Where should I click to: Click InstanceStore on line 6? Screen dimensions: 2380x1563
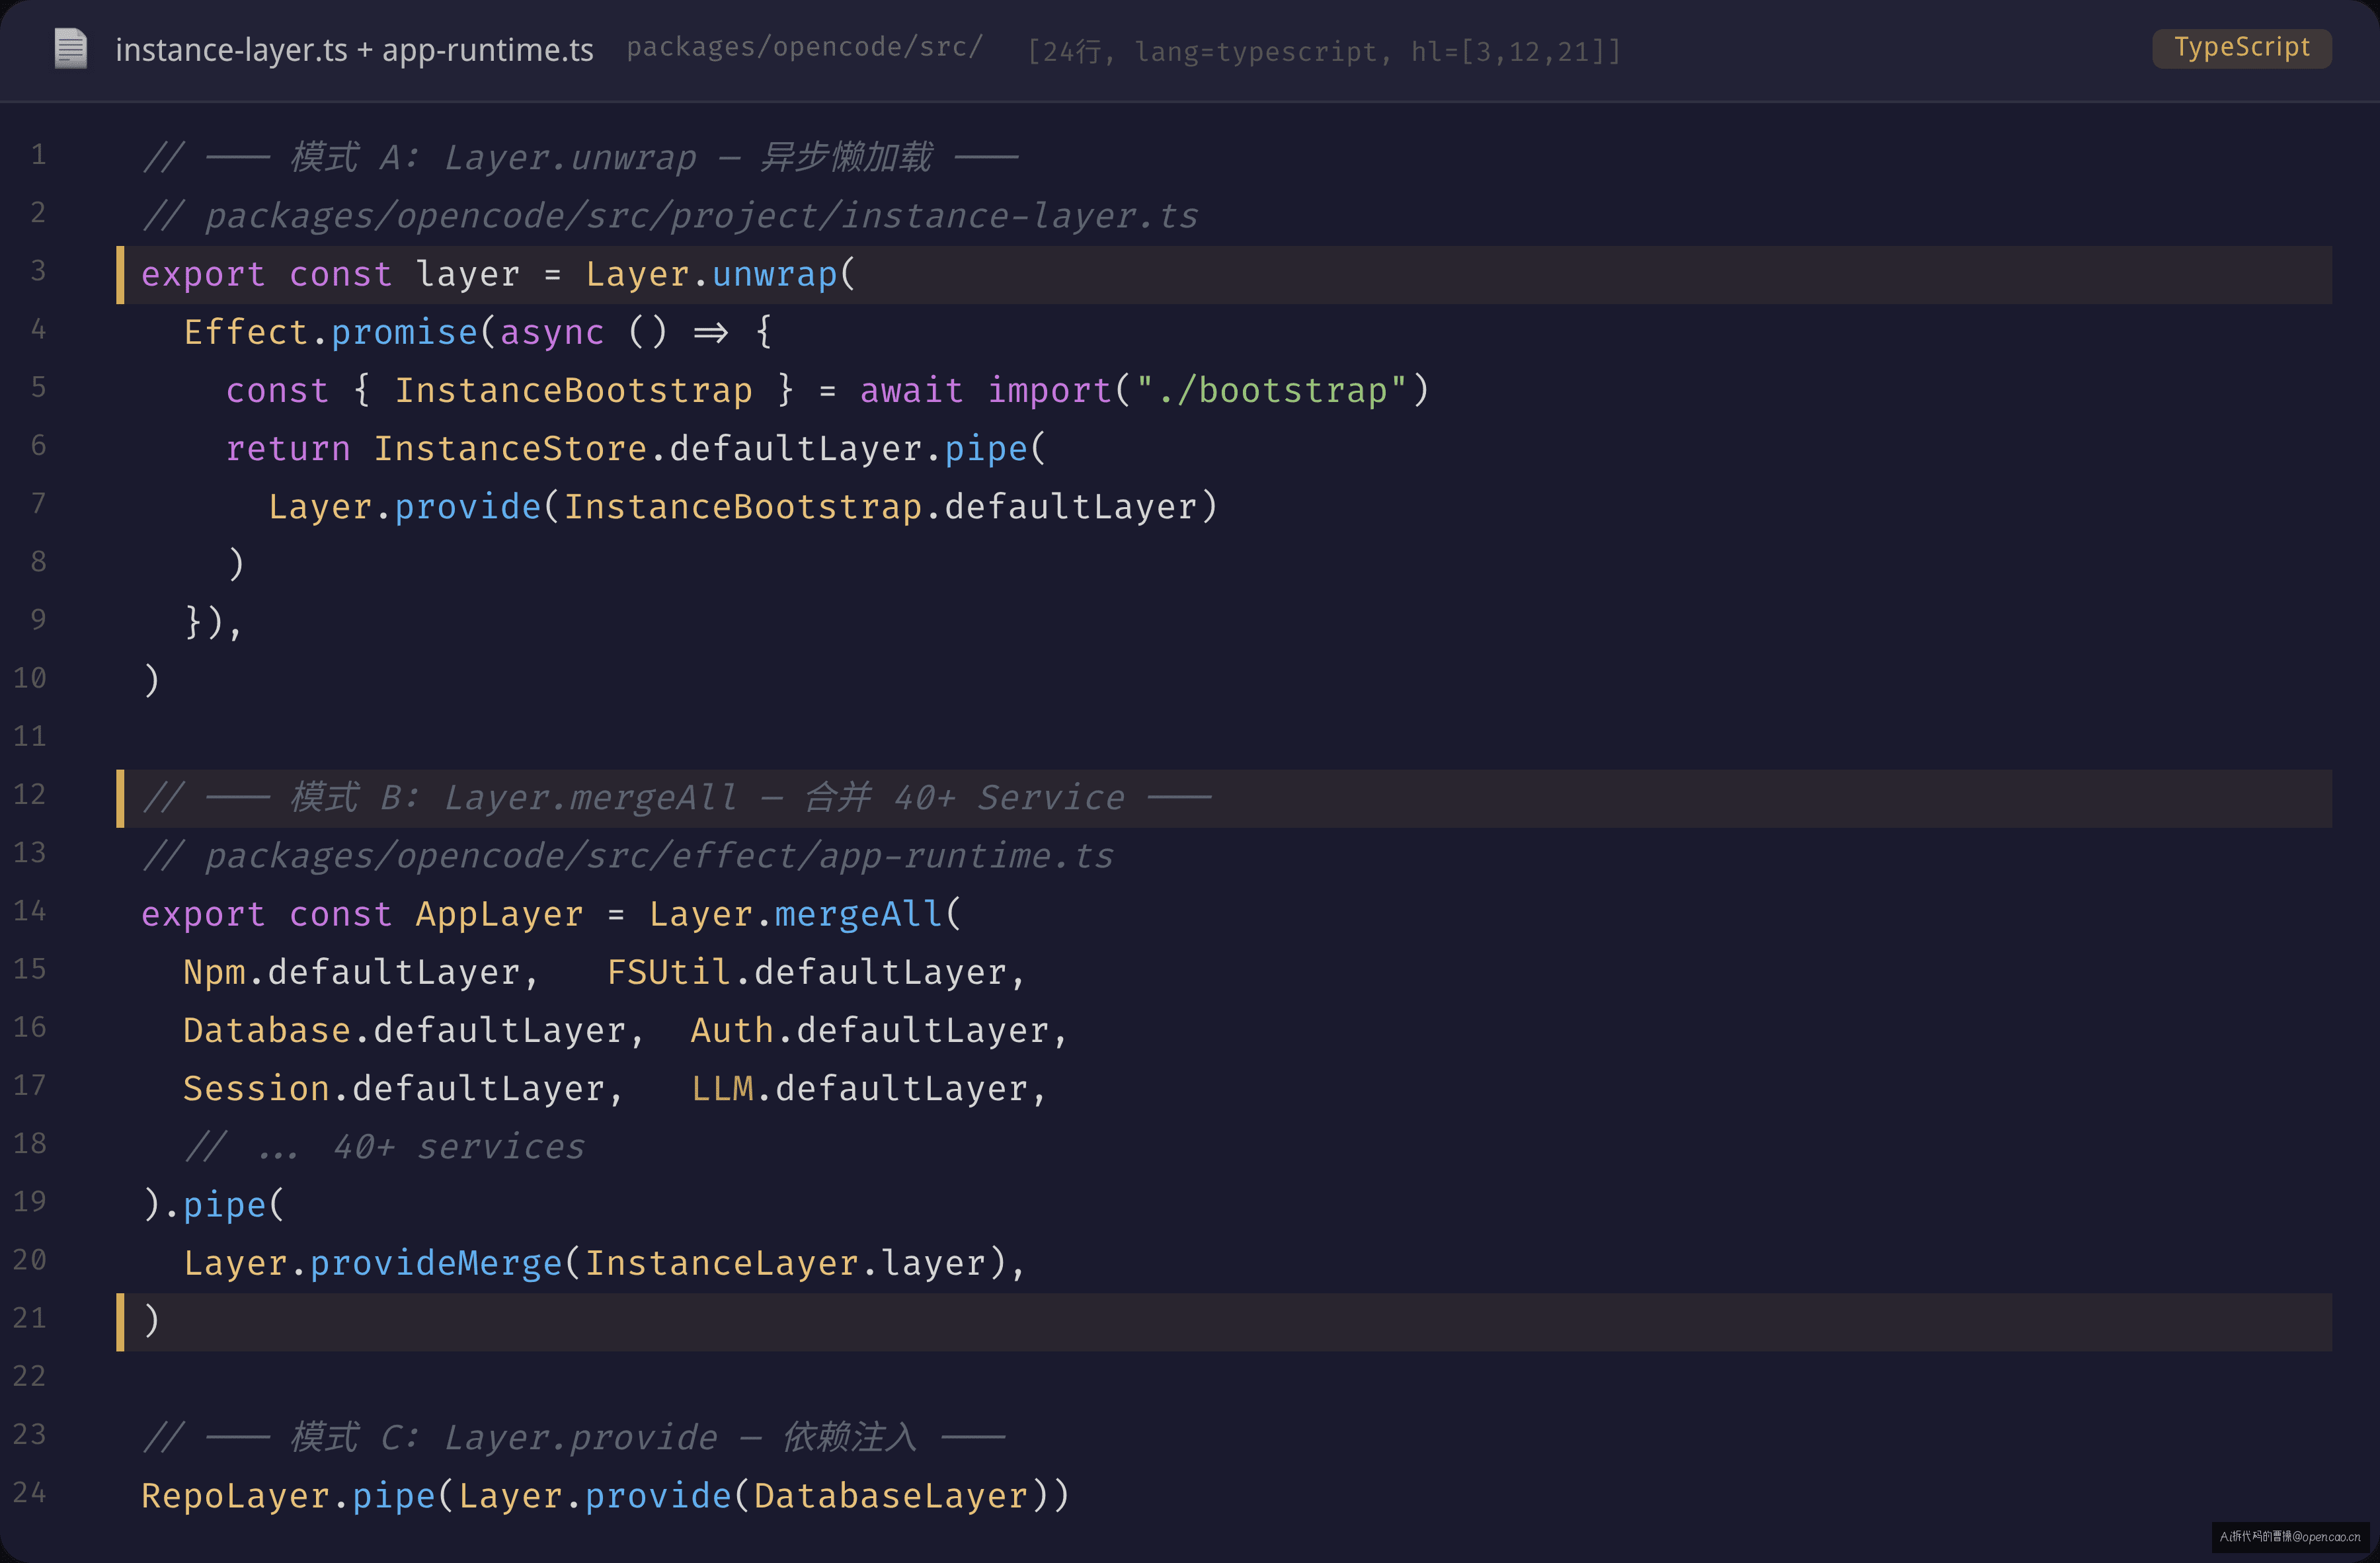510,448
